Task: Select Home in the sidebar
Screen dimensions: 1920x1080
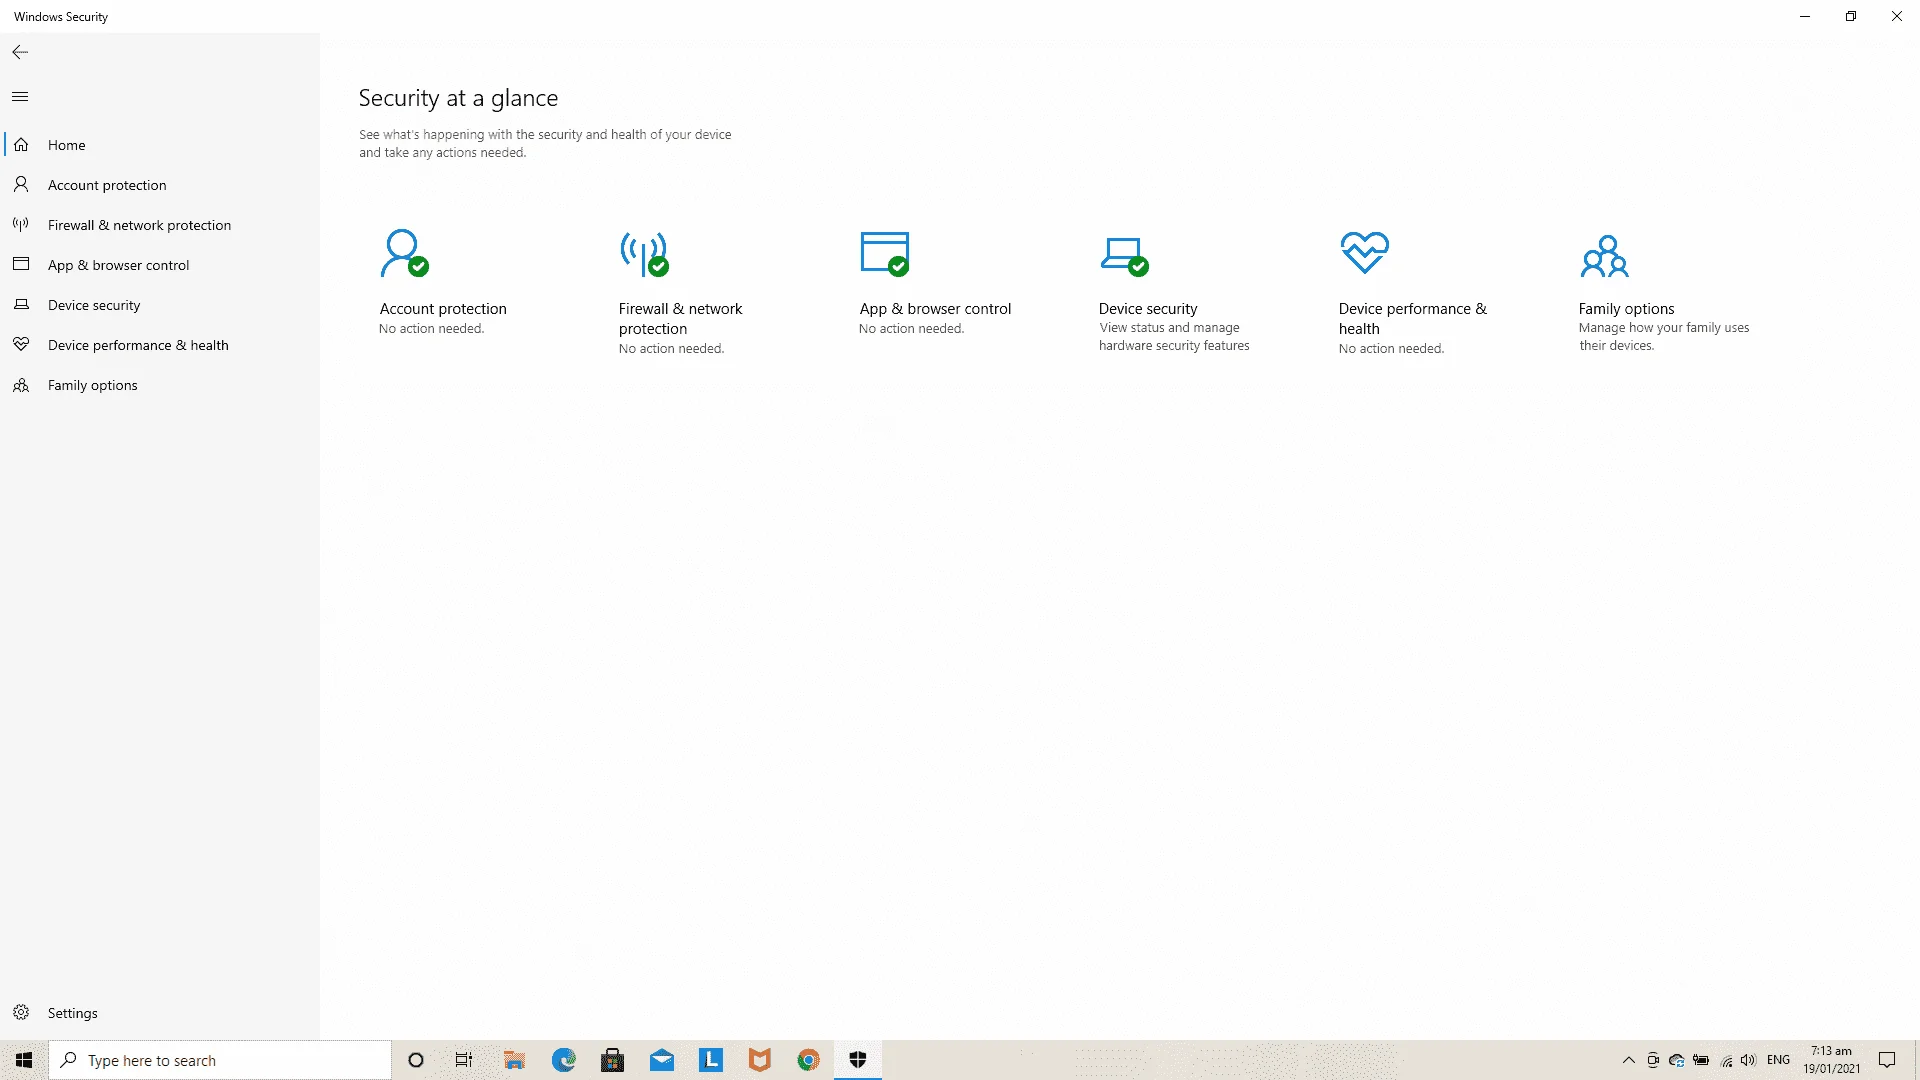Action: [x=160, y=145]
